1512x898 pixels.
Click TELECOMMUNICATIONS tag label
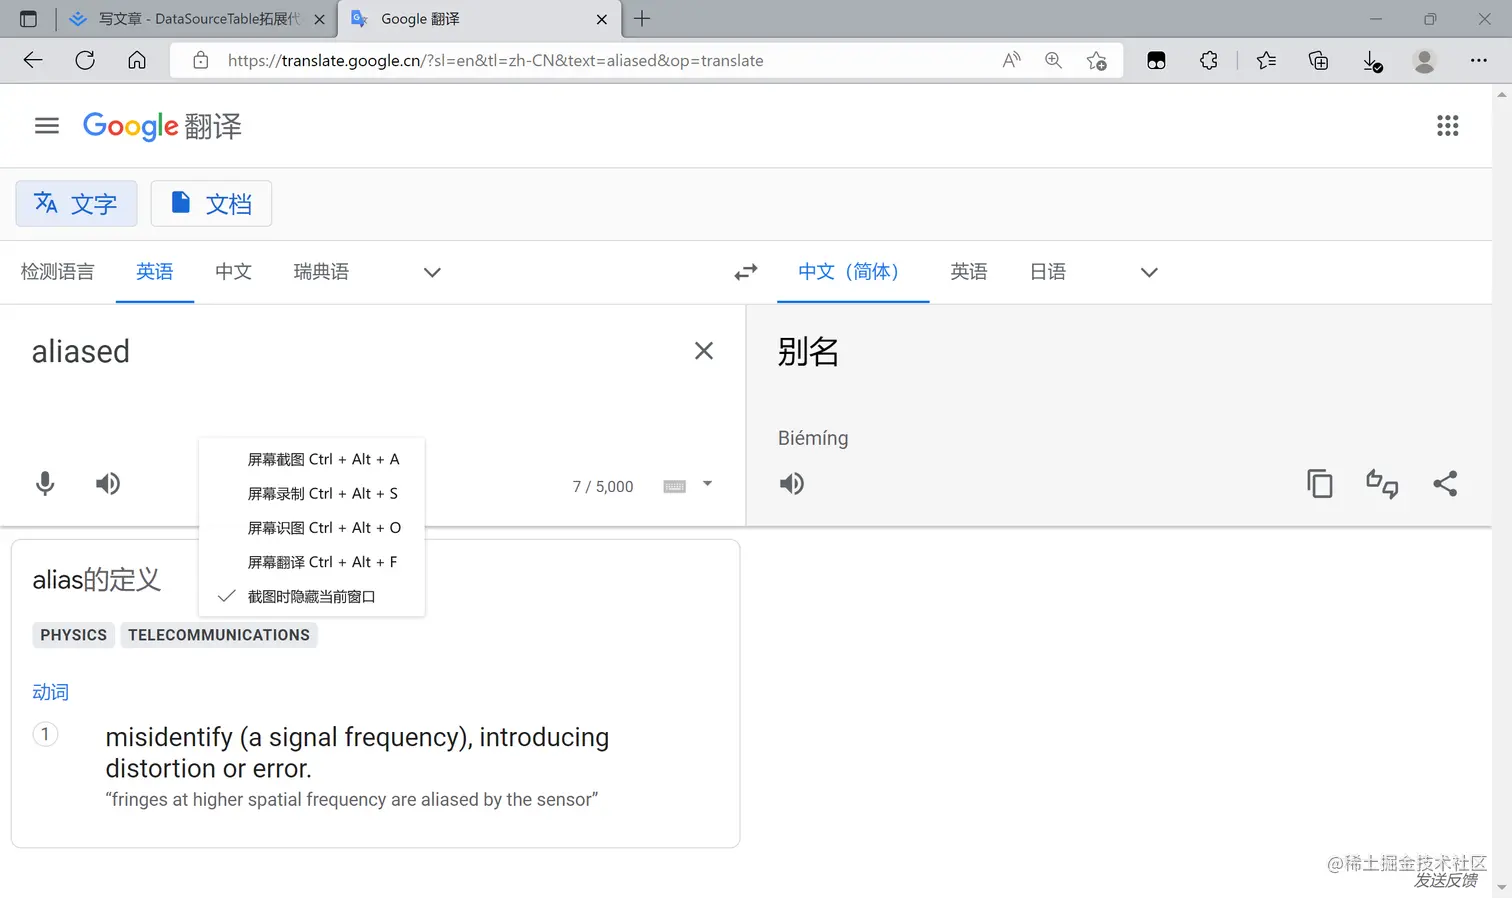pos(219,635)
